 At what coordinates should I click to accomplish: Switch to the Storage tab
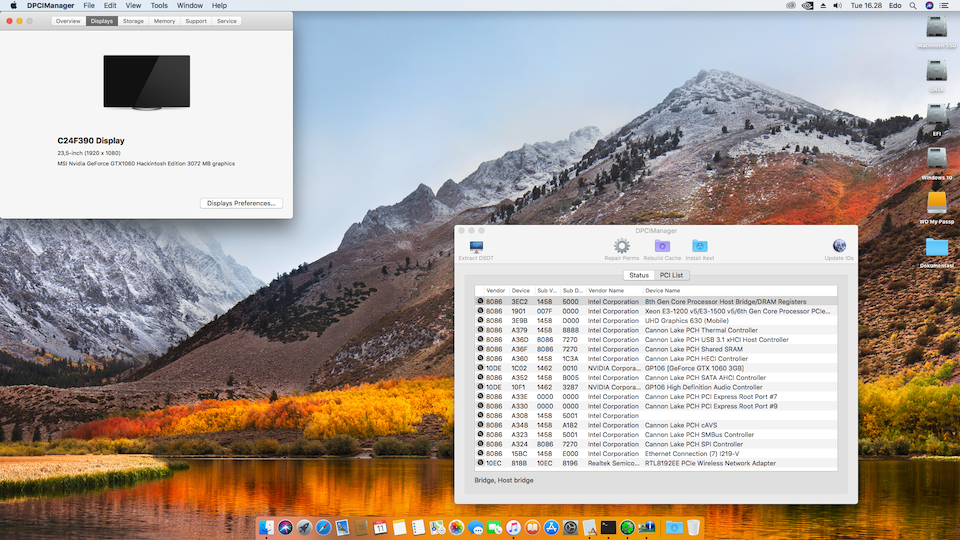point(133,21)
